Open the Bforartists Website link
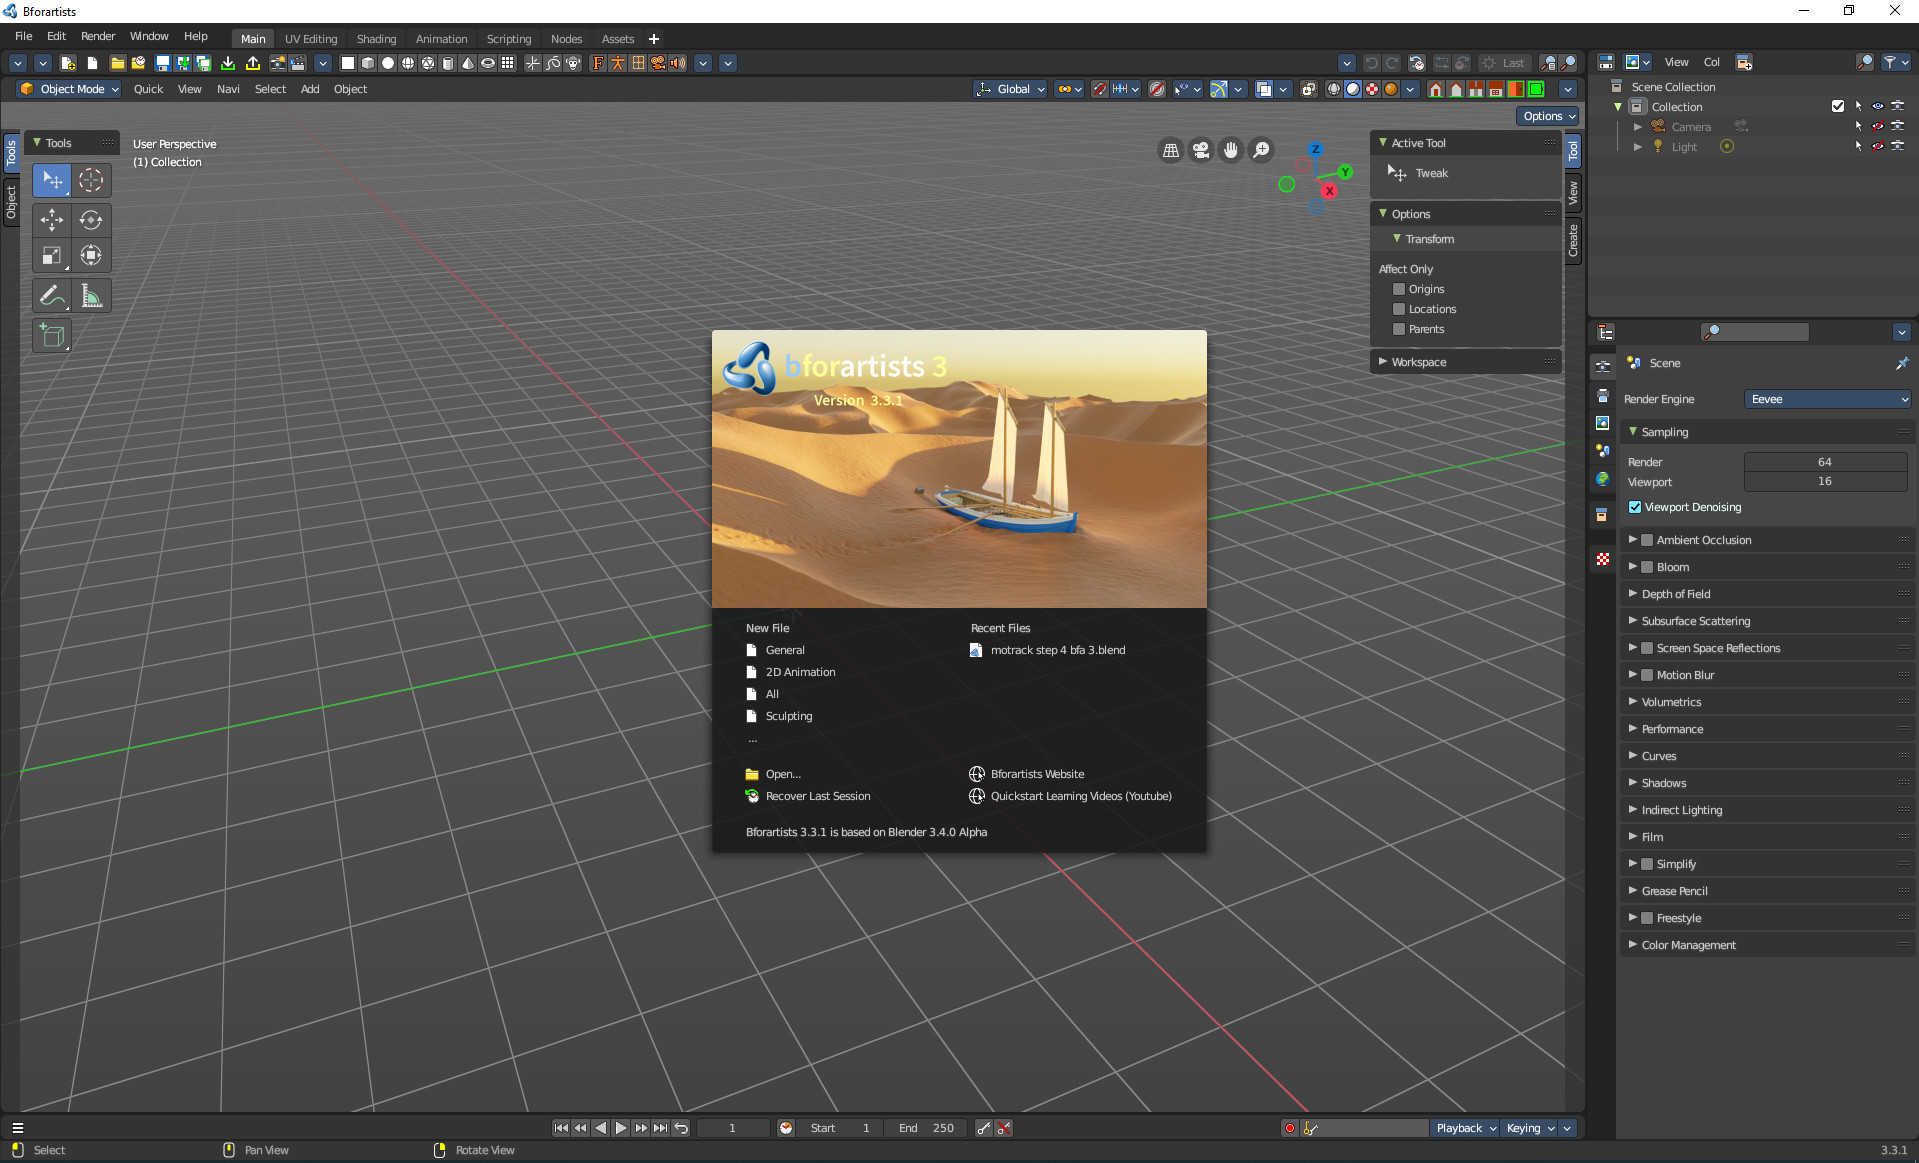The image size is (1919, 1163). (x=1037, y=773)
